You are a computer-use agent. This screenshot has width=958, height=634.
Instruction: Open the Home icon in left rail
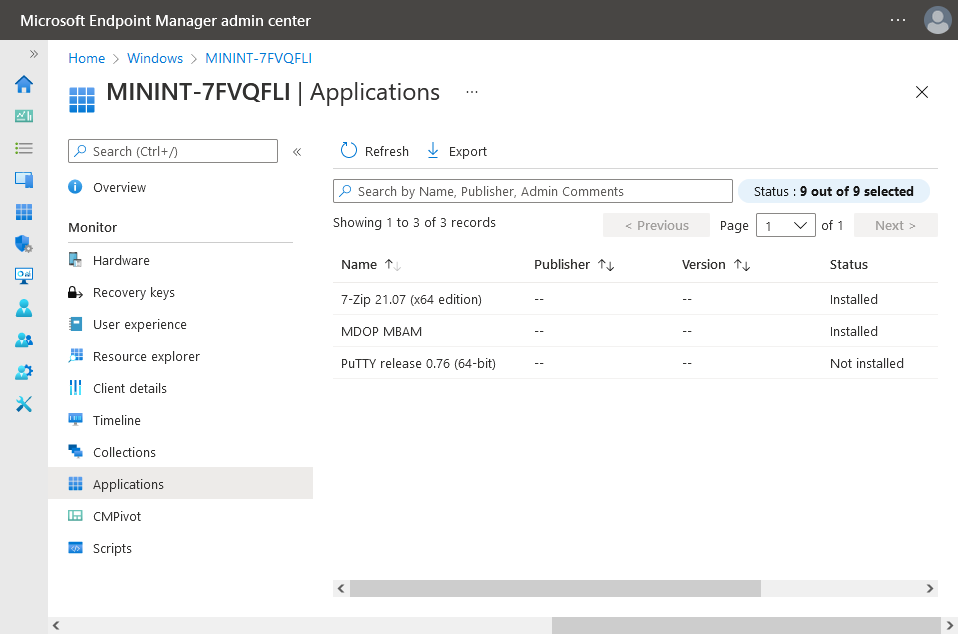pyautogui.click(x=24, y=84)
